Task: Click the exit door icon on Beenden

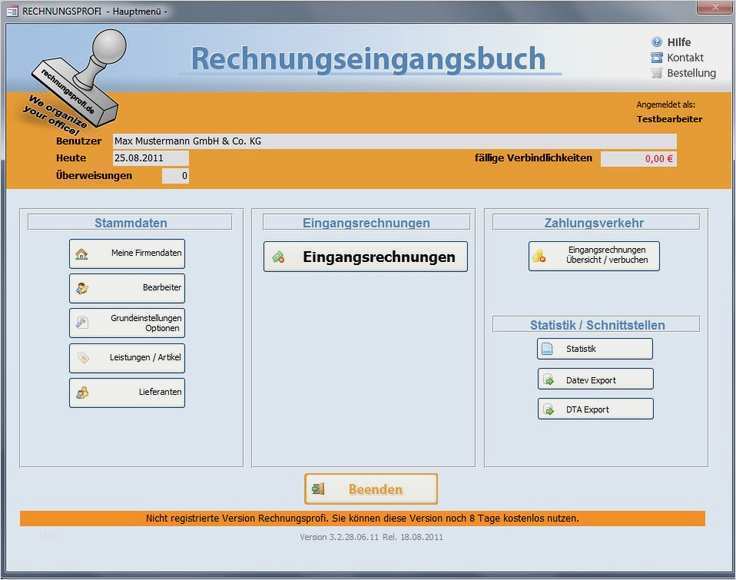Action: (x=318, y=489)
